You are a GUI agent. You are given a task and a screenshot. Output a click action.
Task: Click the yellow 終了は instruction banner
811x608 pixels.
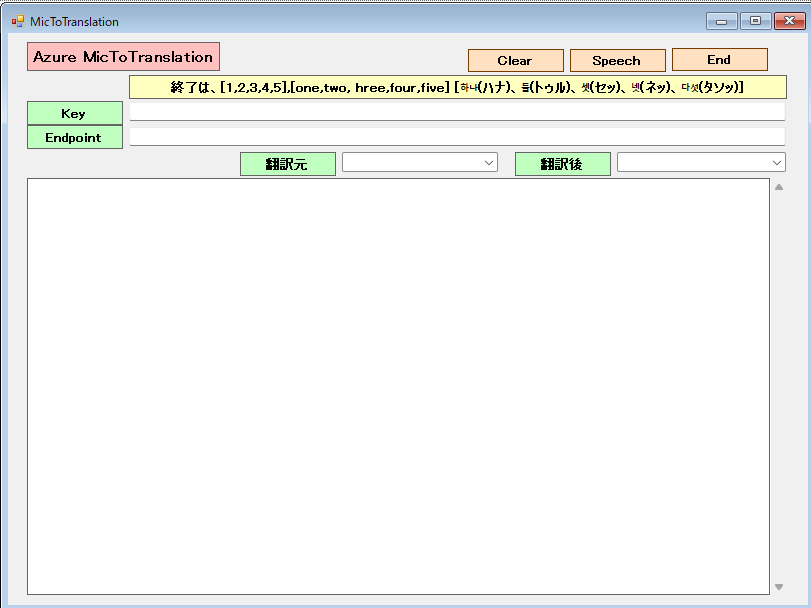457,88
